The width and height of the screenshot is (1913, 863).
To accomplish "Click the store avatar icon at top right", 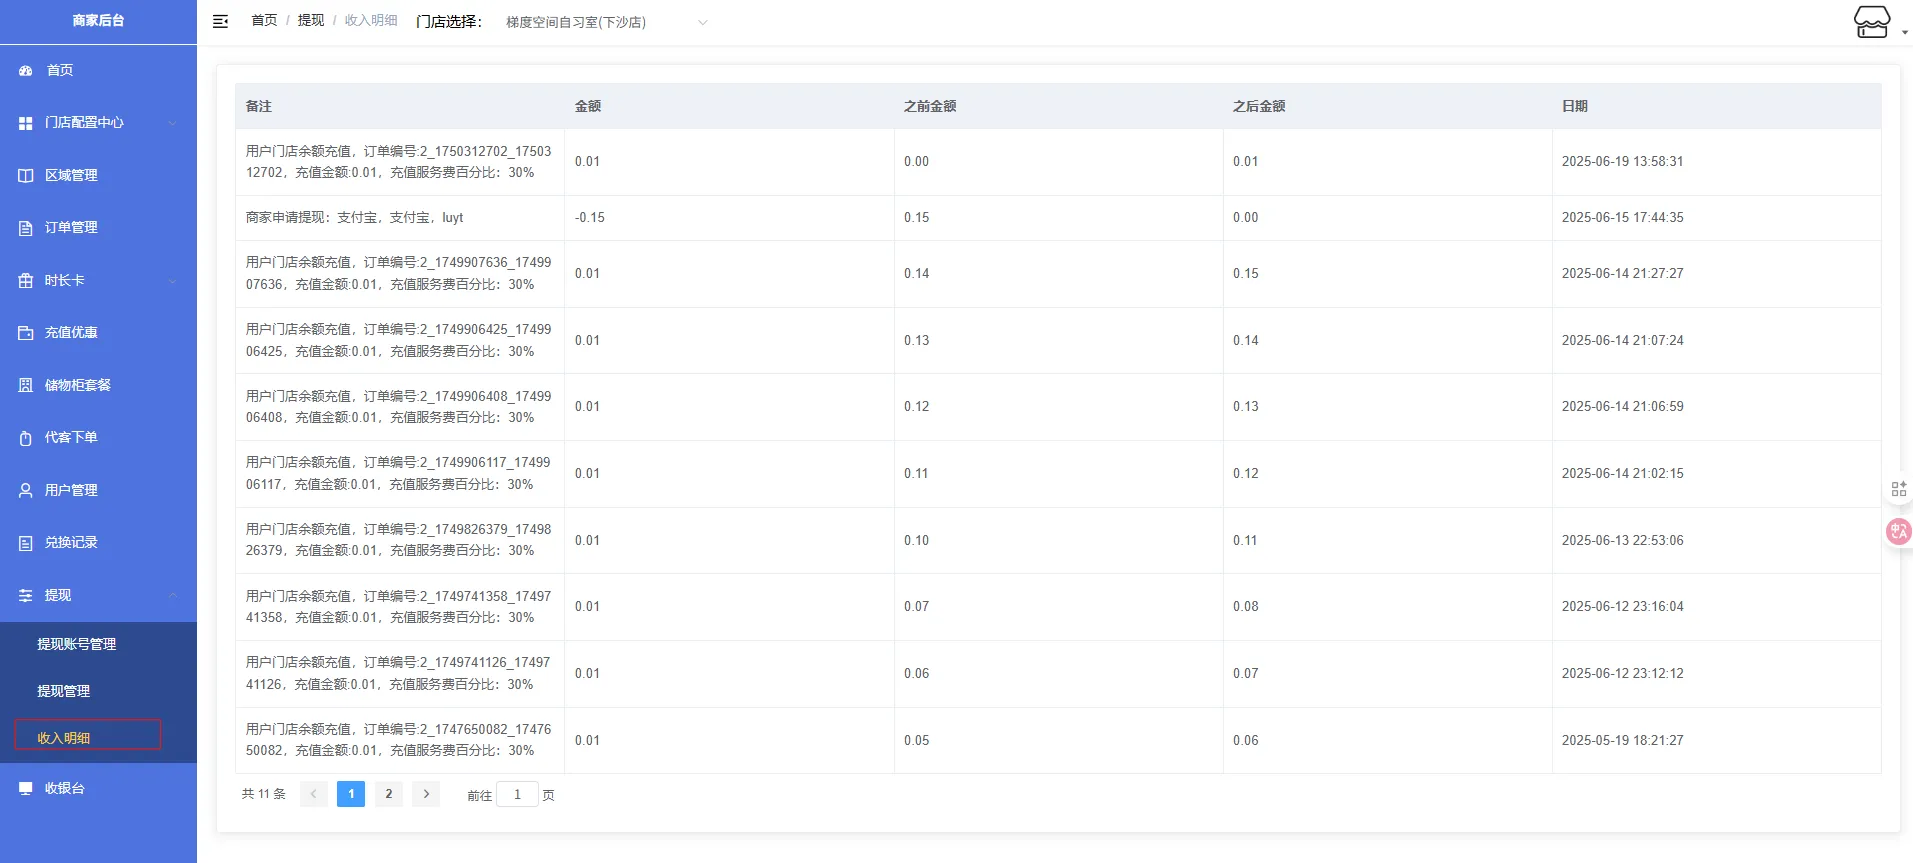I will 1871,22.
